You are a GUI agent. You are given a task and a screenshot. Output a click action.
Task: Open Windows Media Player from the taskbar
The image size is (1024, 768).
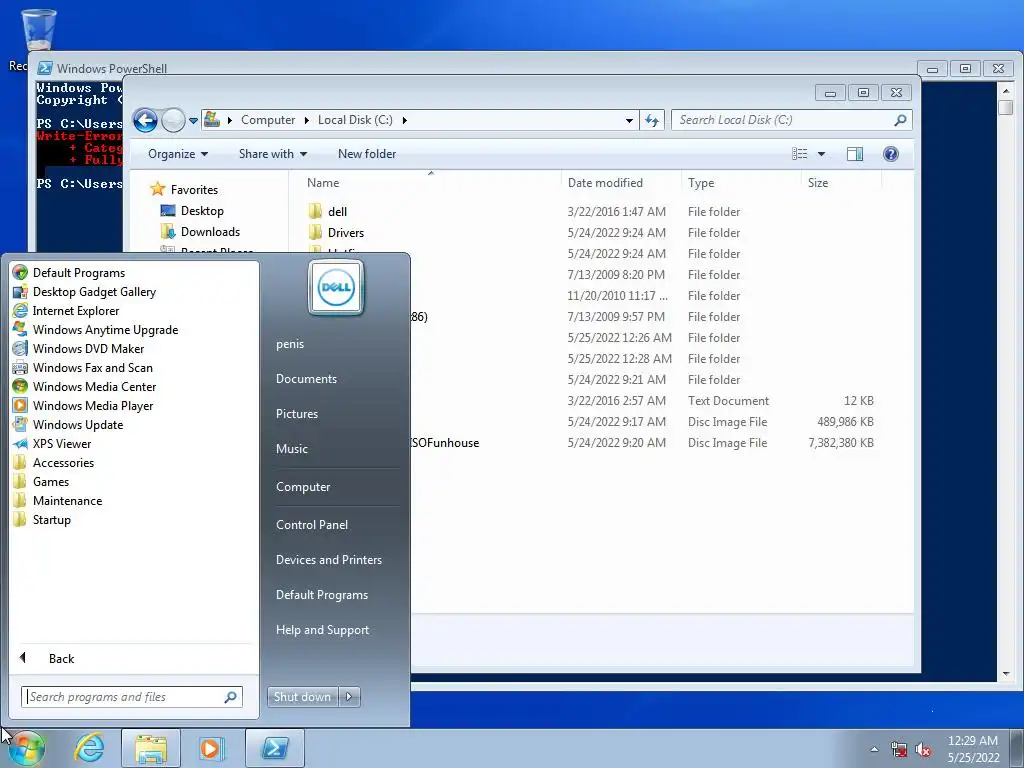(x=210, y=748)
